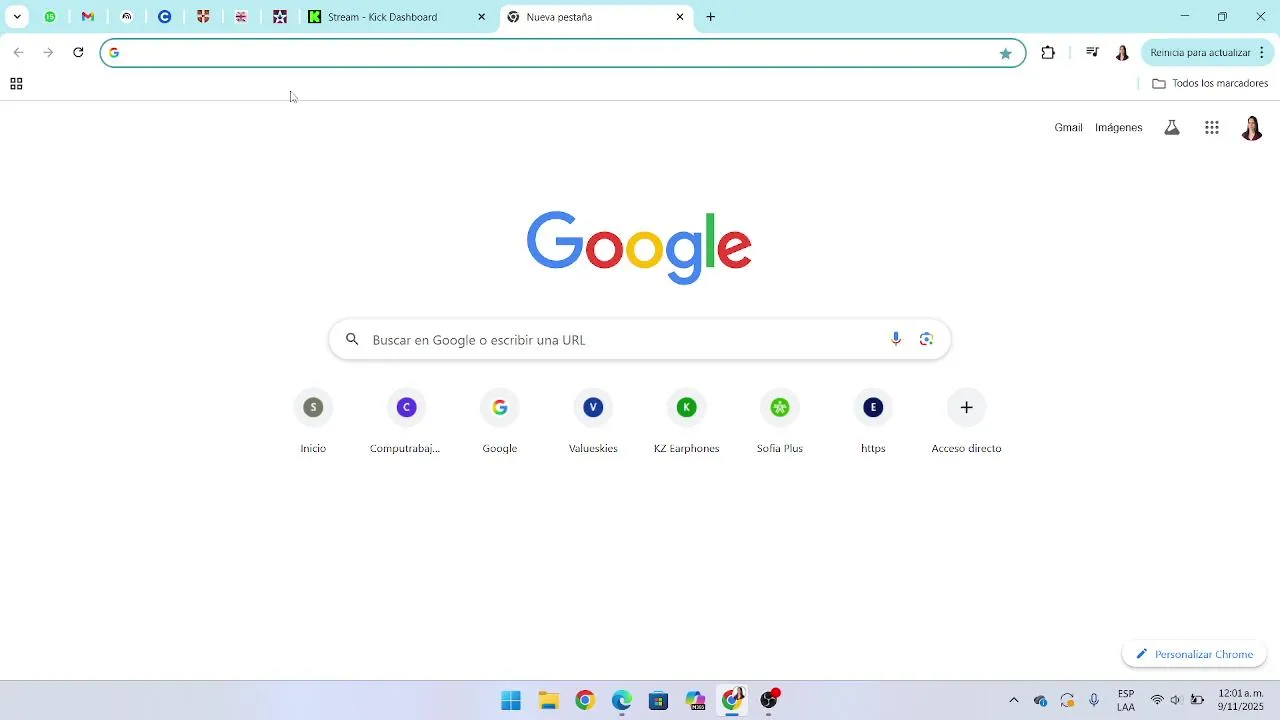
Task: Open Microsoft Store from taskbar
Action: [658, 700]
